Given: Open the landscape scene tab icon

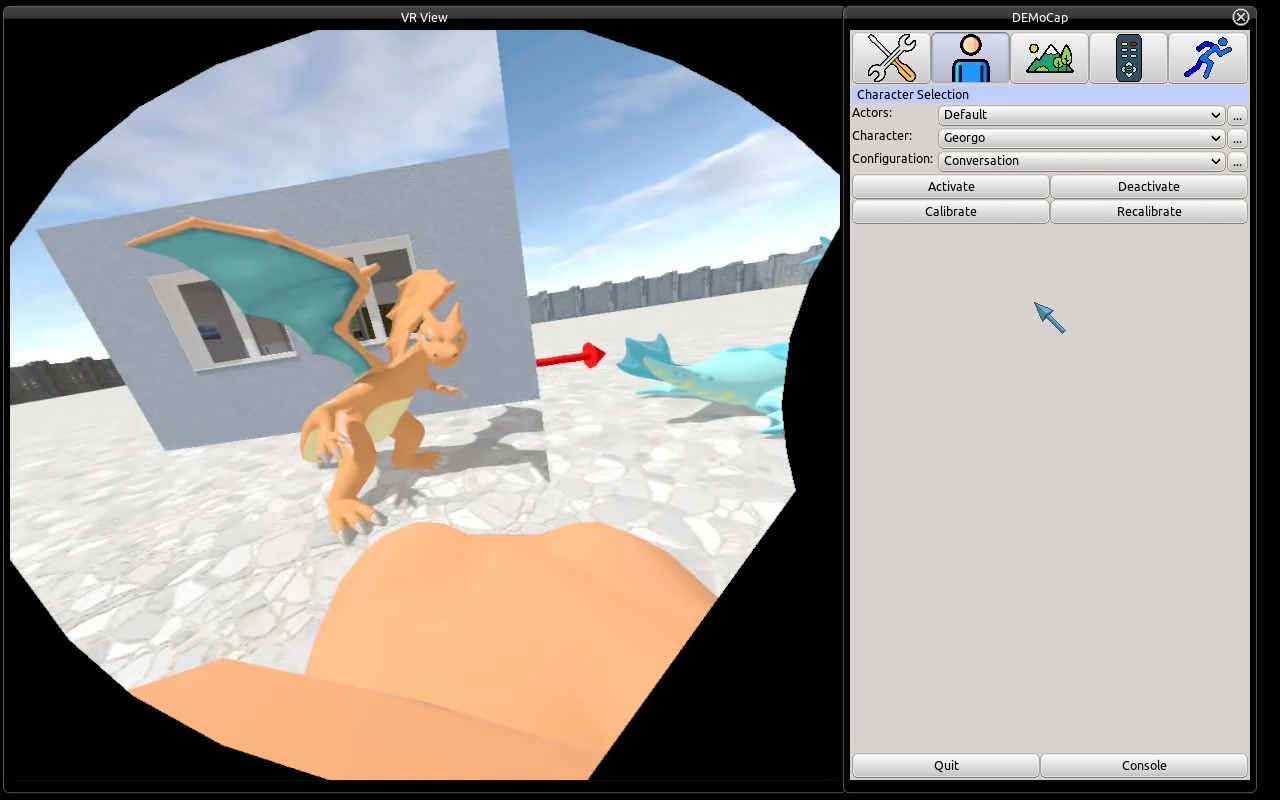Looking at the screenshot, I should [x=1049, y=57].
